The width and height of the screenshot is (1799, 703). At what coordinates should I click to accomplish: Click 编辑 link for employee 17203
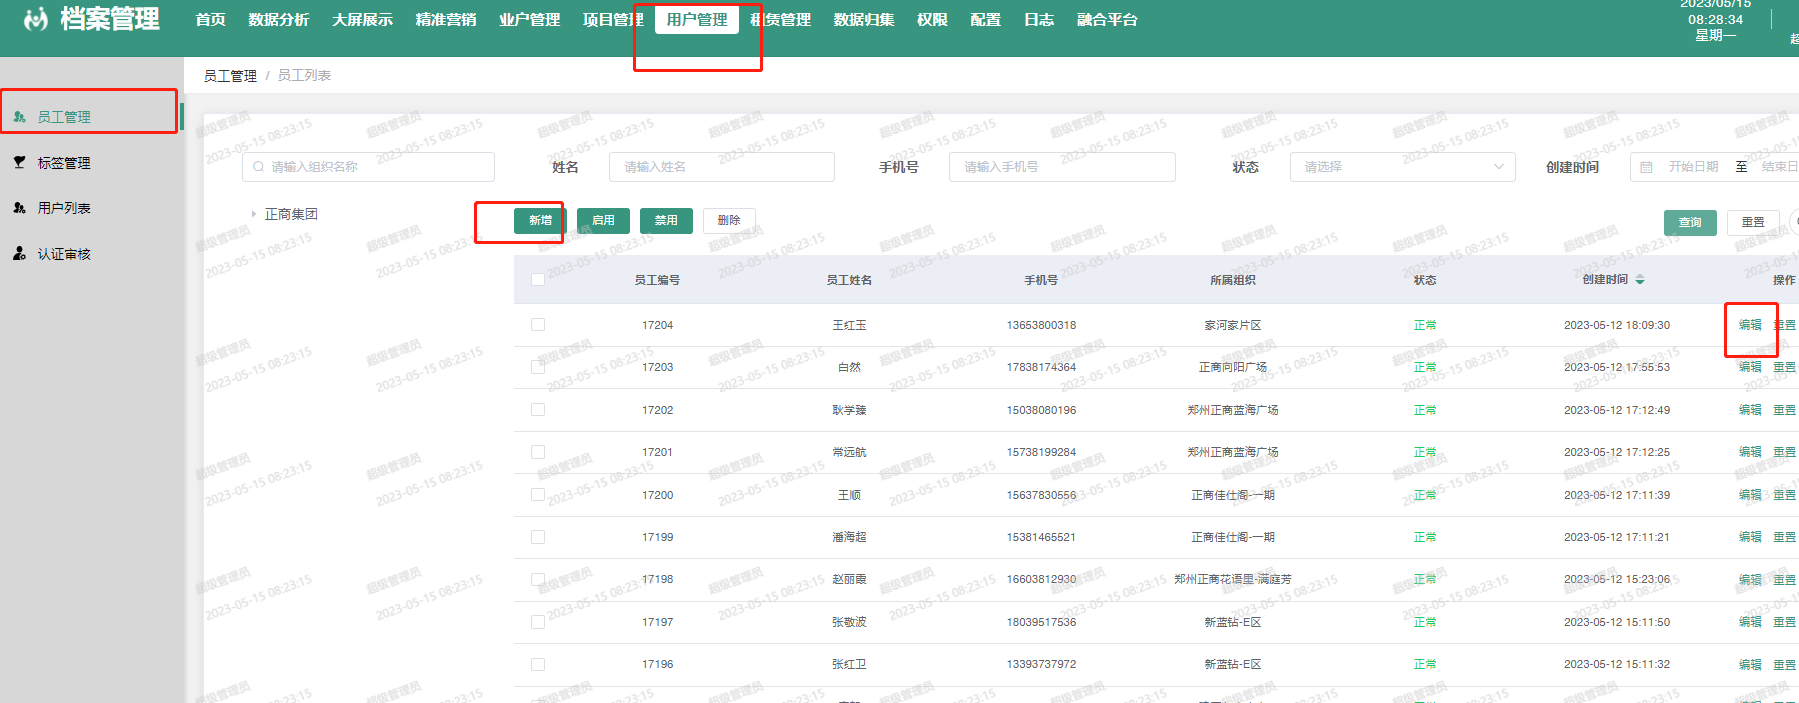point(1750,367)
